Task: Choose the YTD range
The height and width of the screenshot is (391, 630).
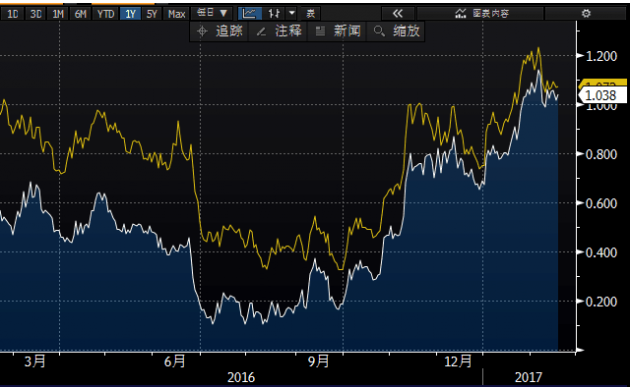Action: pos(106,14)
